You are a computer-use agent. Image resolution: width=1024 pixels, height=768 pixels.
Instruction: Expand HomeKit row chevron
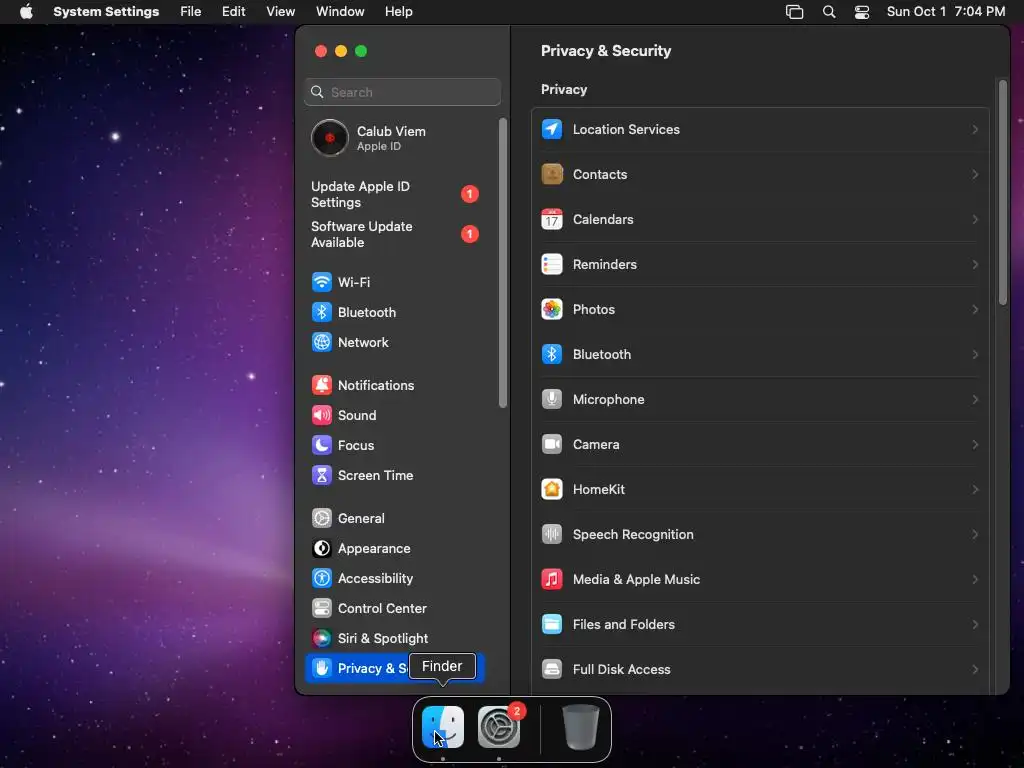(974, 489)
